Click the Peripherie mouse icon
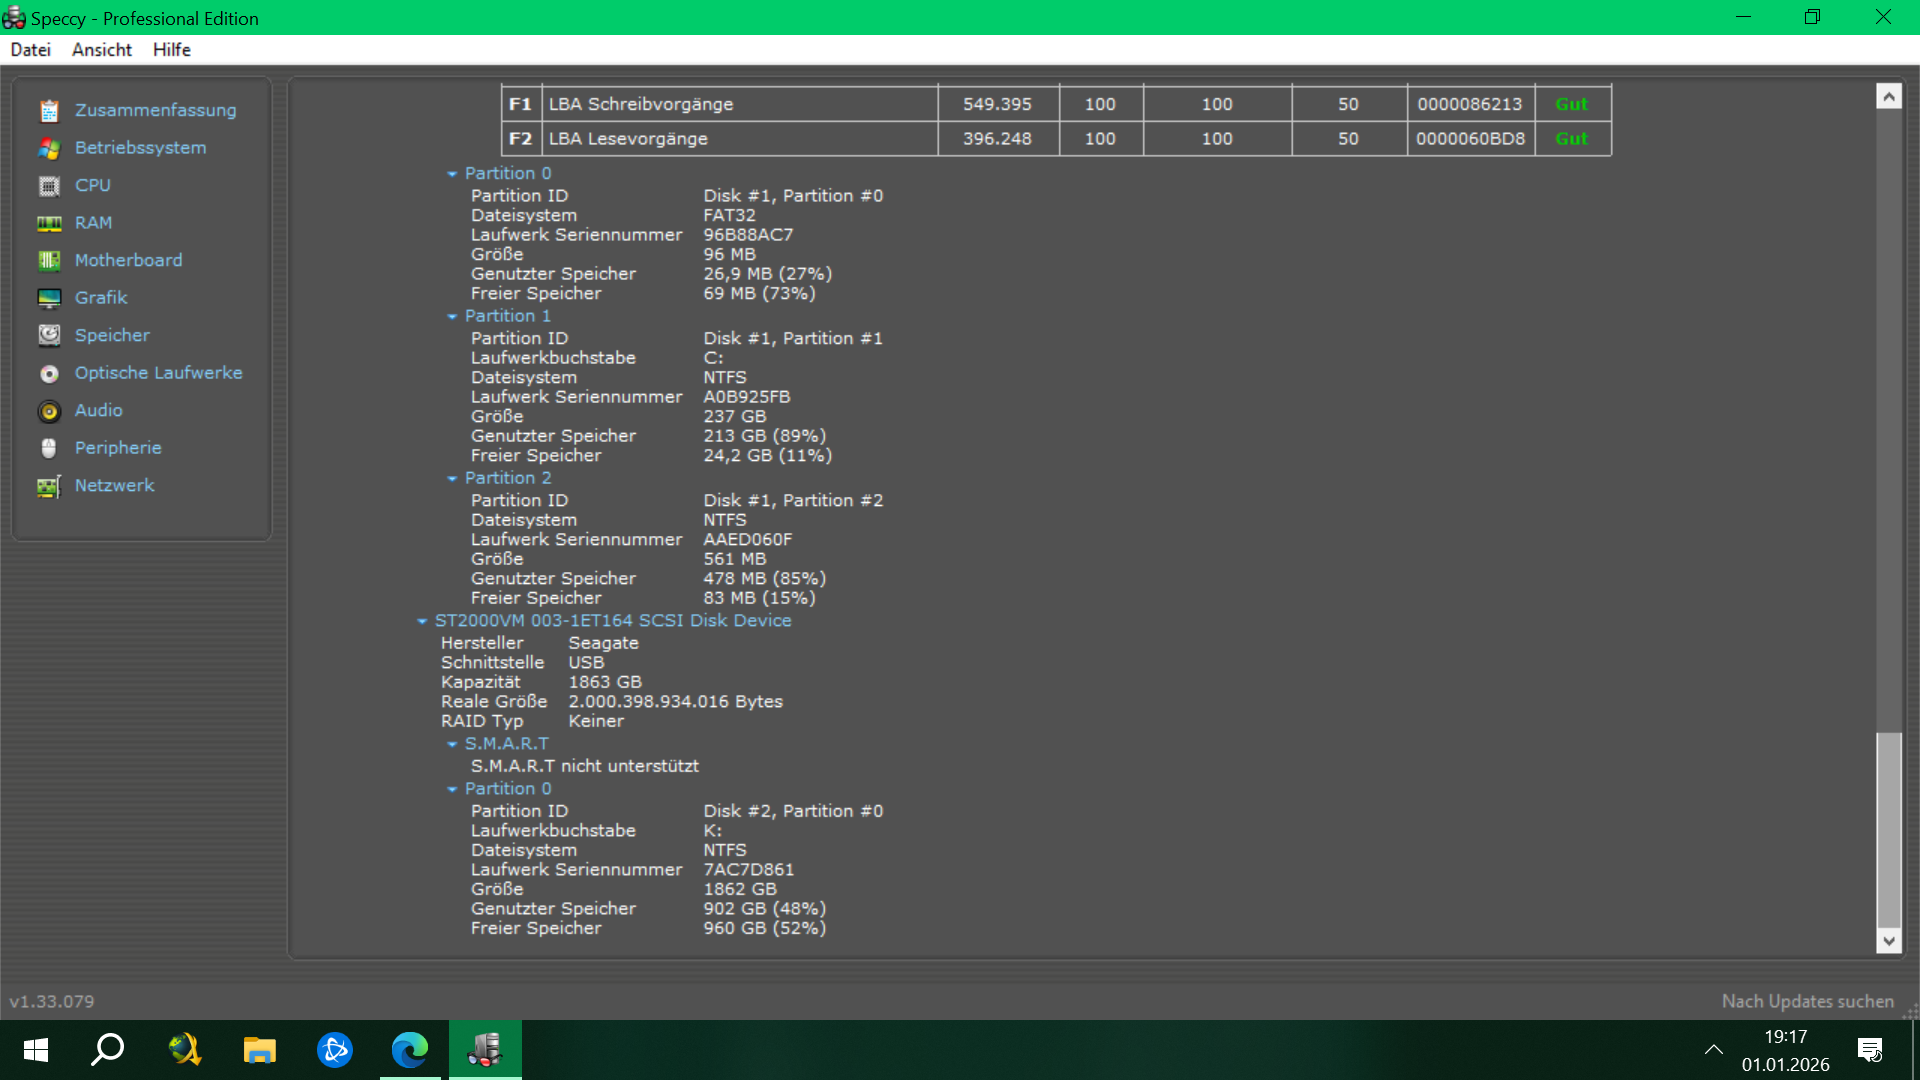 coord(49,448)
